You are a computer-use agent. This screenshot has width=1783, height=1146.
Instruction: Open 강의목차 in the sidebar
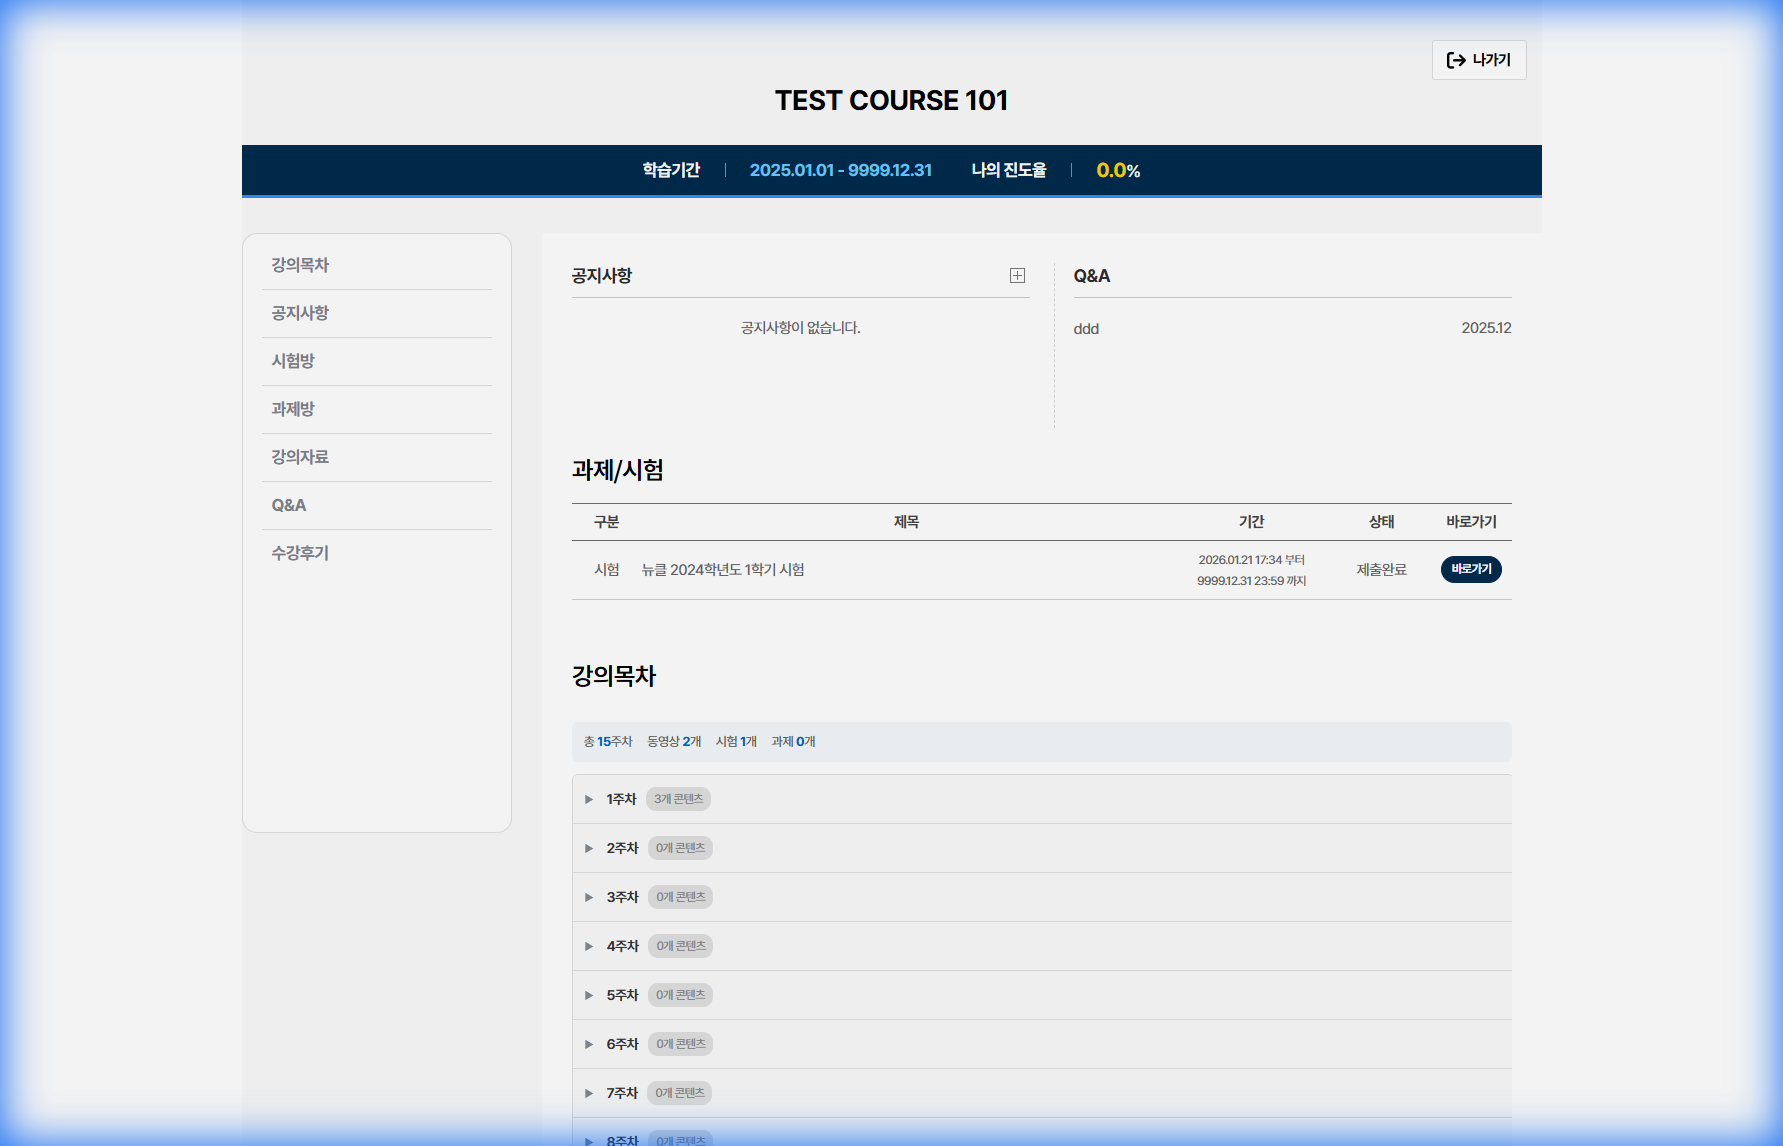tap(300, 265)
